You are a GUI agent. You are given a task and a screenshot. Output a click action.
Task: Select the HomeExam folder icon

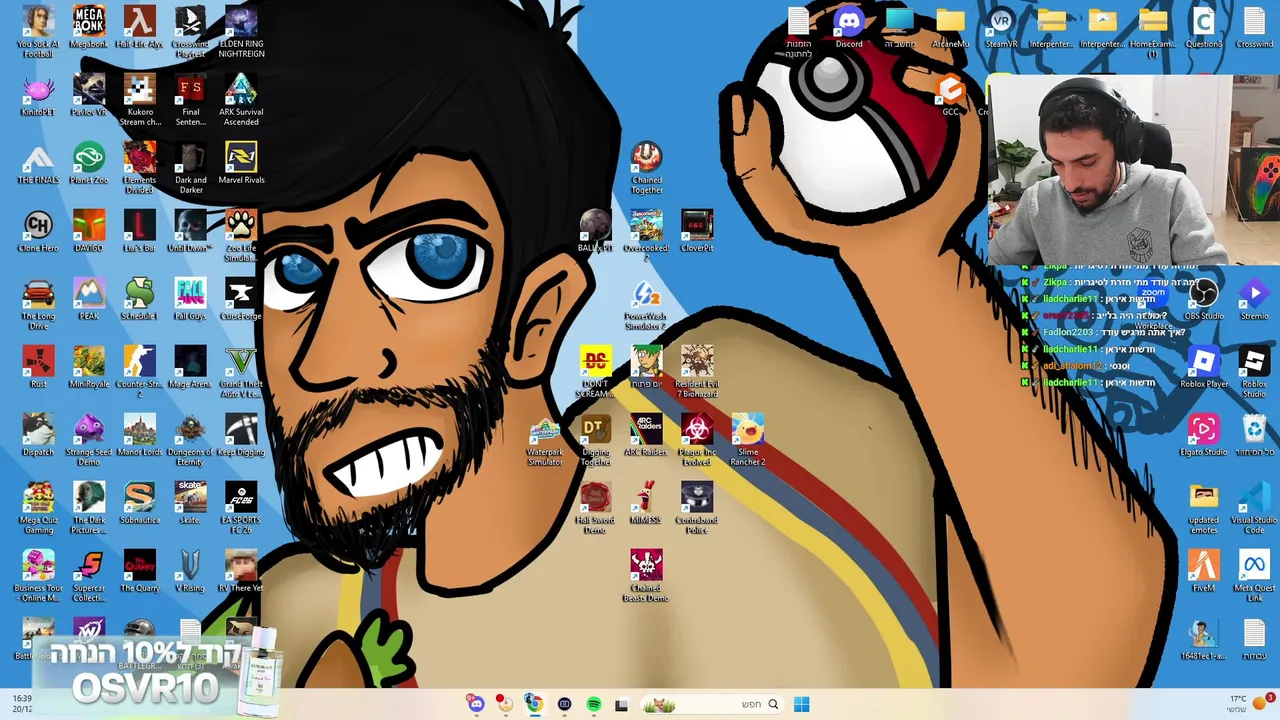(x=1153, y=31)
